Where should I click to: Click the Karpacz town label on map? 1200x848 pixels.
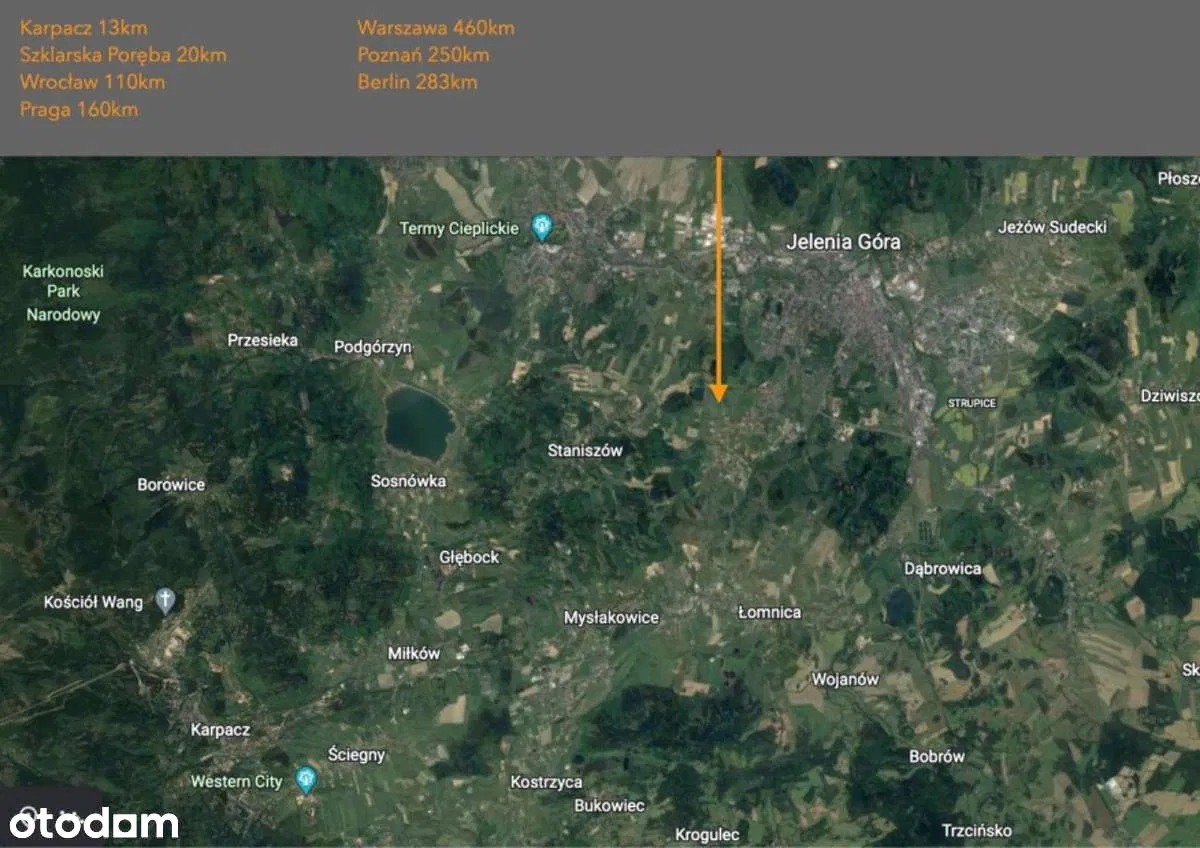point(220,730)
